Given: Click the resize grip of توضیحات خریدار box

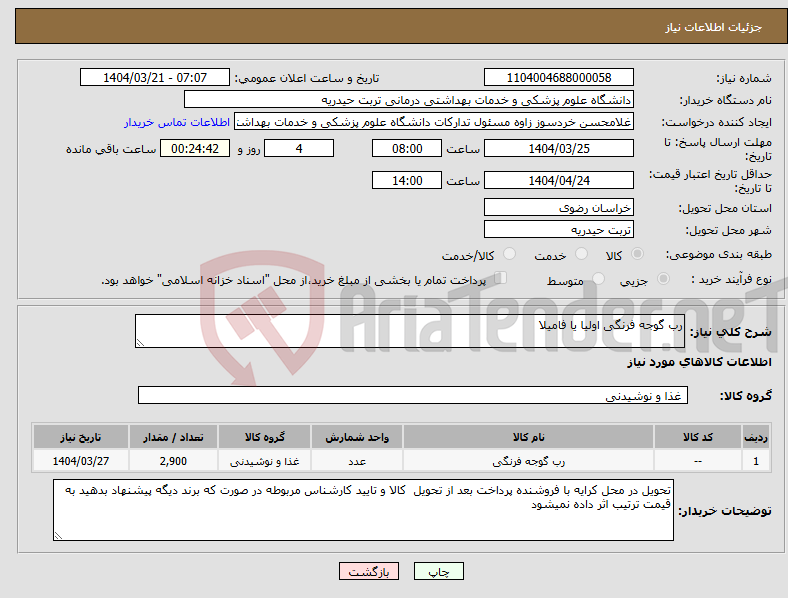Looking at the screenshot, I should coord(58,536).
